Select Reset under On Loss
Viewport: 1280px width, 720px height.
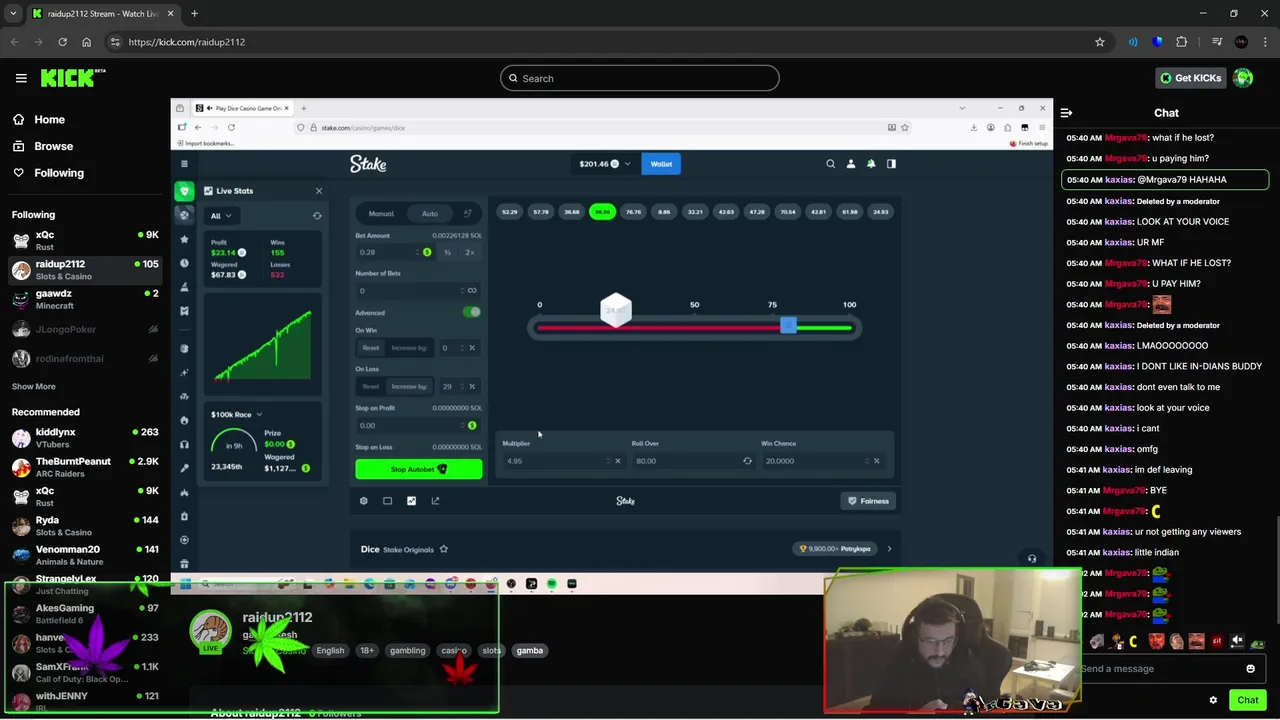371,386
